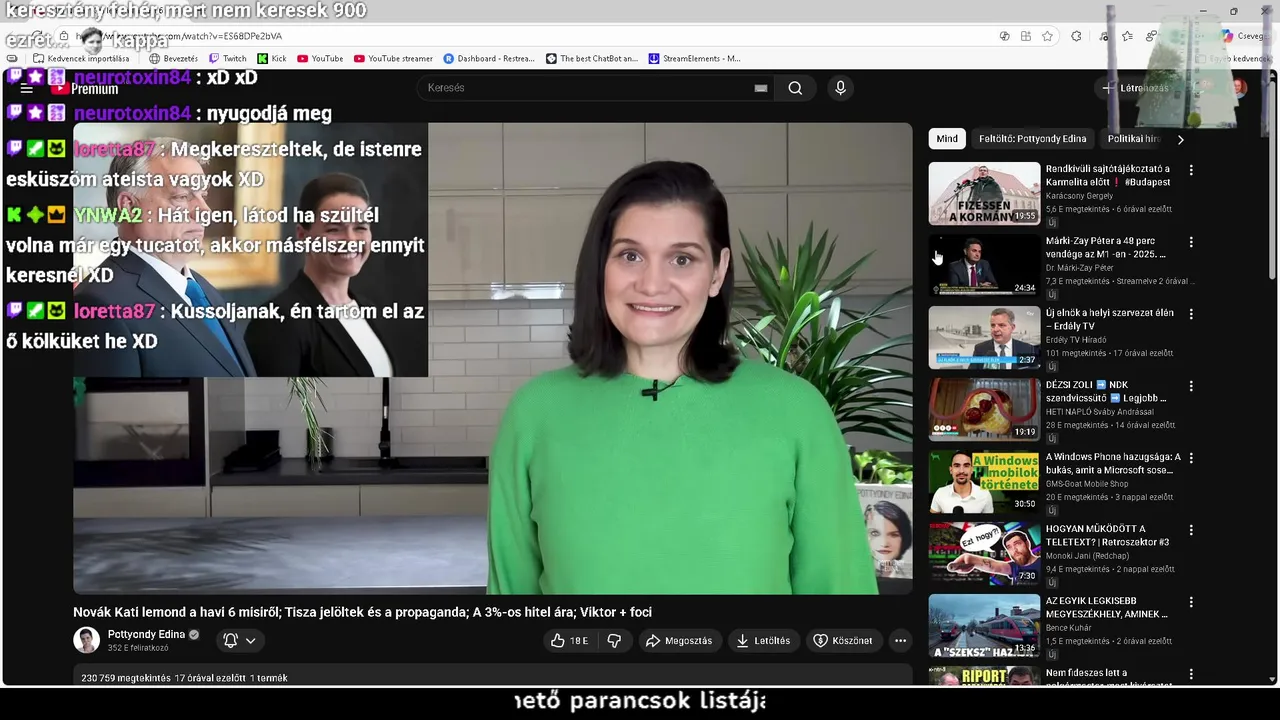The width and height of the screenshot is (1280, 720).
Task: Open options for HOGYAN MŰKÖDÖTT A TELETEXT
Action: pos(1190,530)
